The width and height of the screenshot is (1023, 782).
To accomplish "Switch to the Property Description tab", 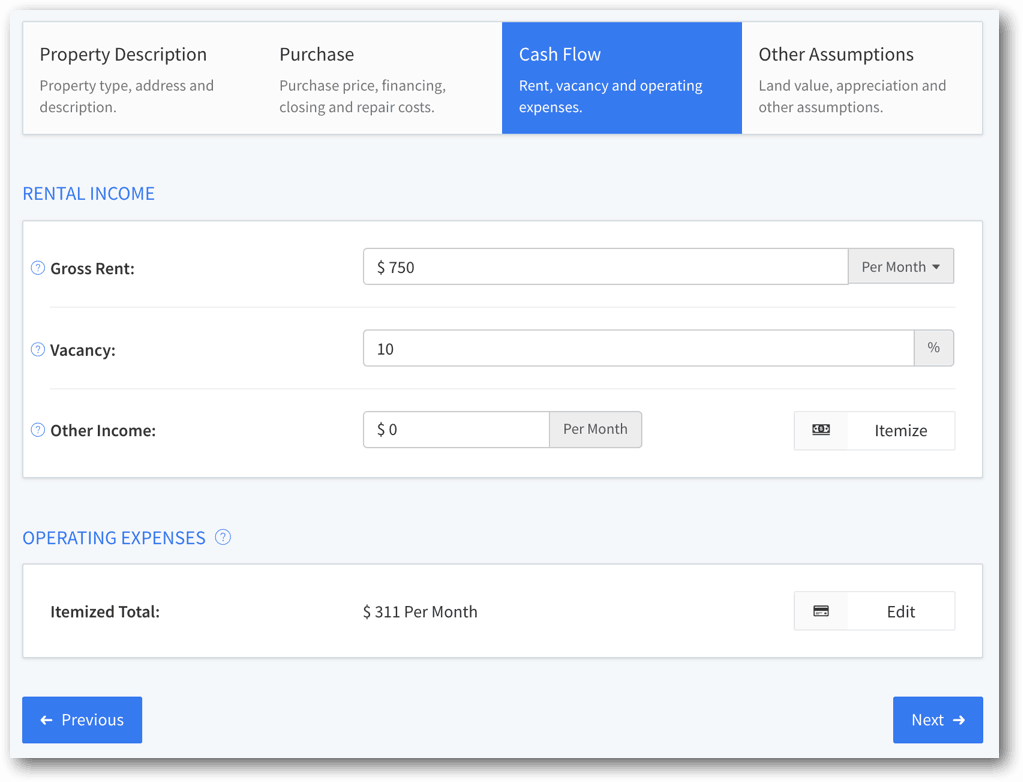I will click(143, 78).
